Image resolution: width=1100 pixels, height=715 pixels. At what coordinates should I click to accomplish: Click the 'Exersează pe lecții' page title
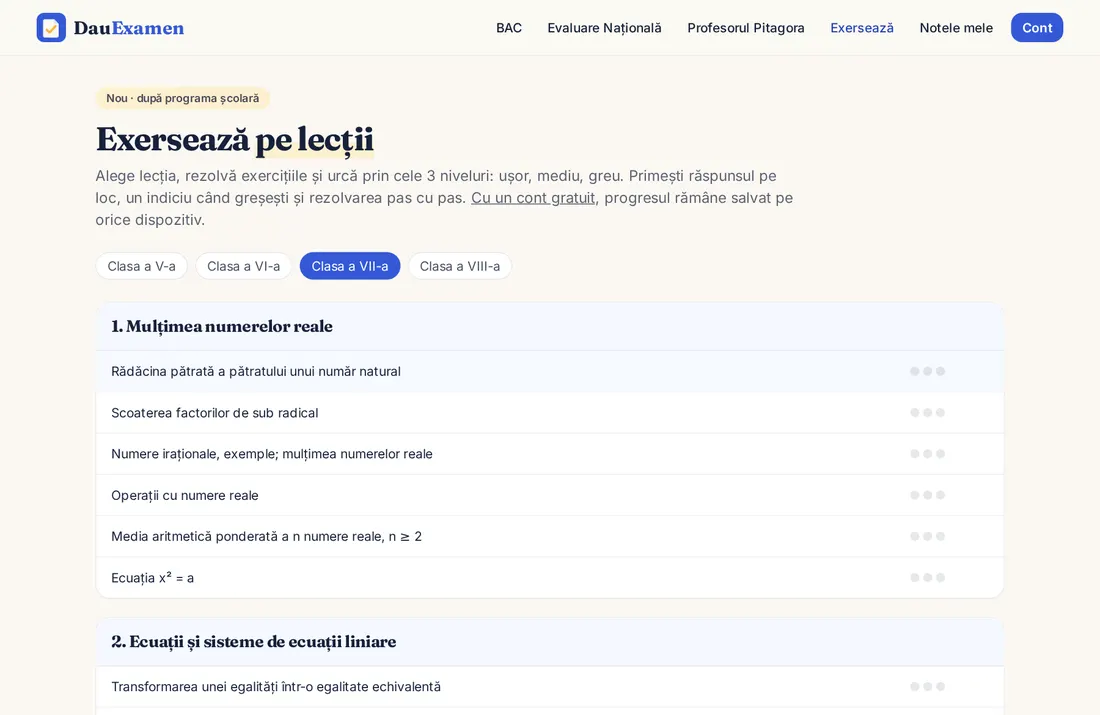(x=235, y=139)
